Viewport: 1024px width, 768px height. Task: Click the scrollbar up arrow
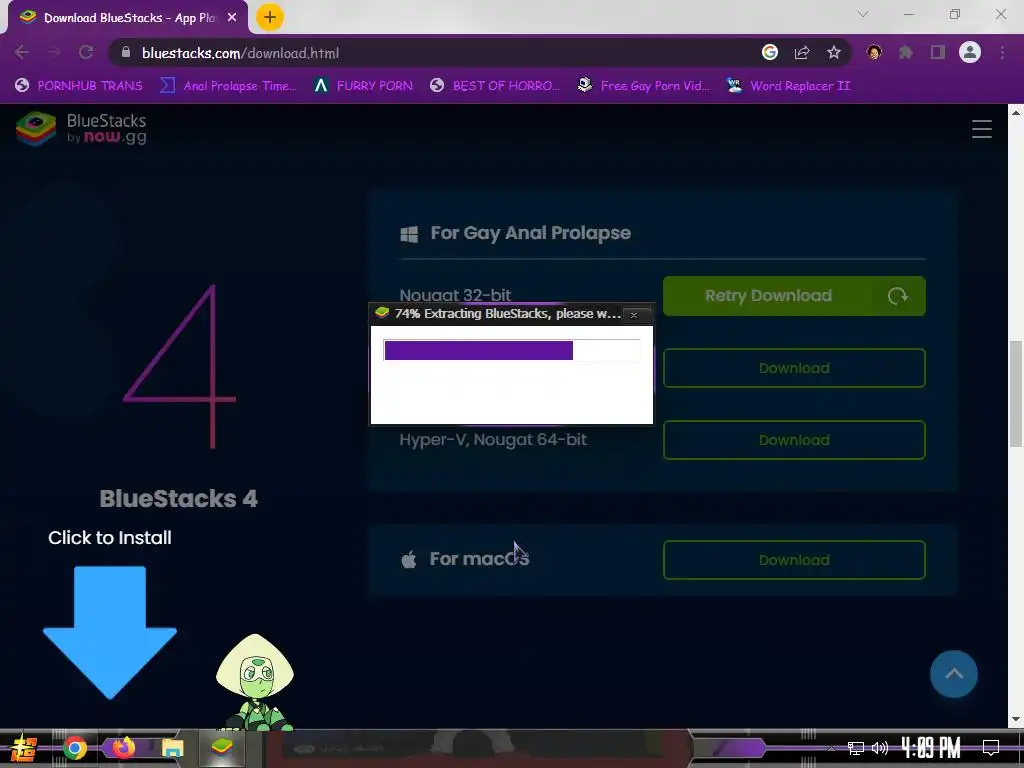click(1016, 112)
